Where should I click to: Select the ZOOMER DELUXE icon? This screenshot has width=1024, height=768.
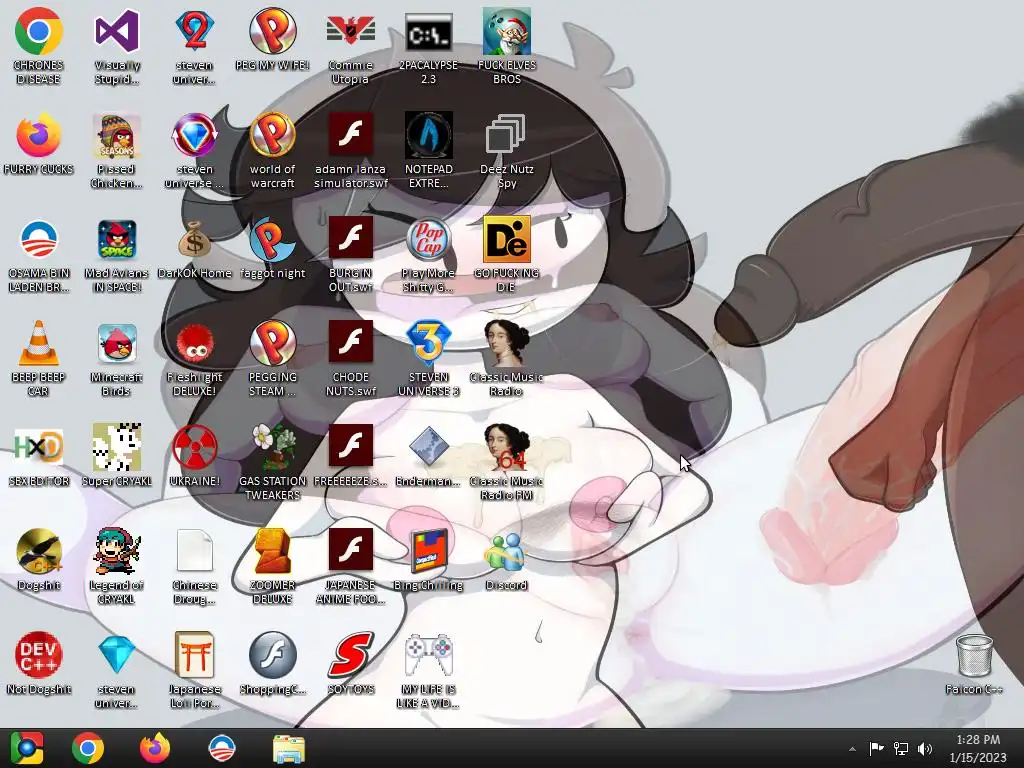tap(272, 551)
